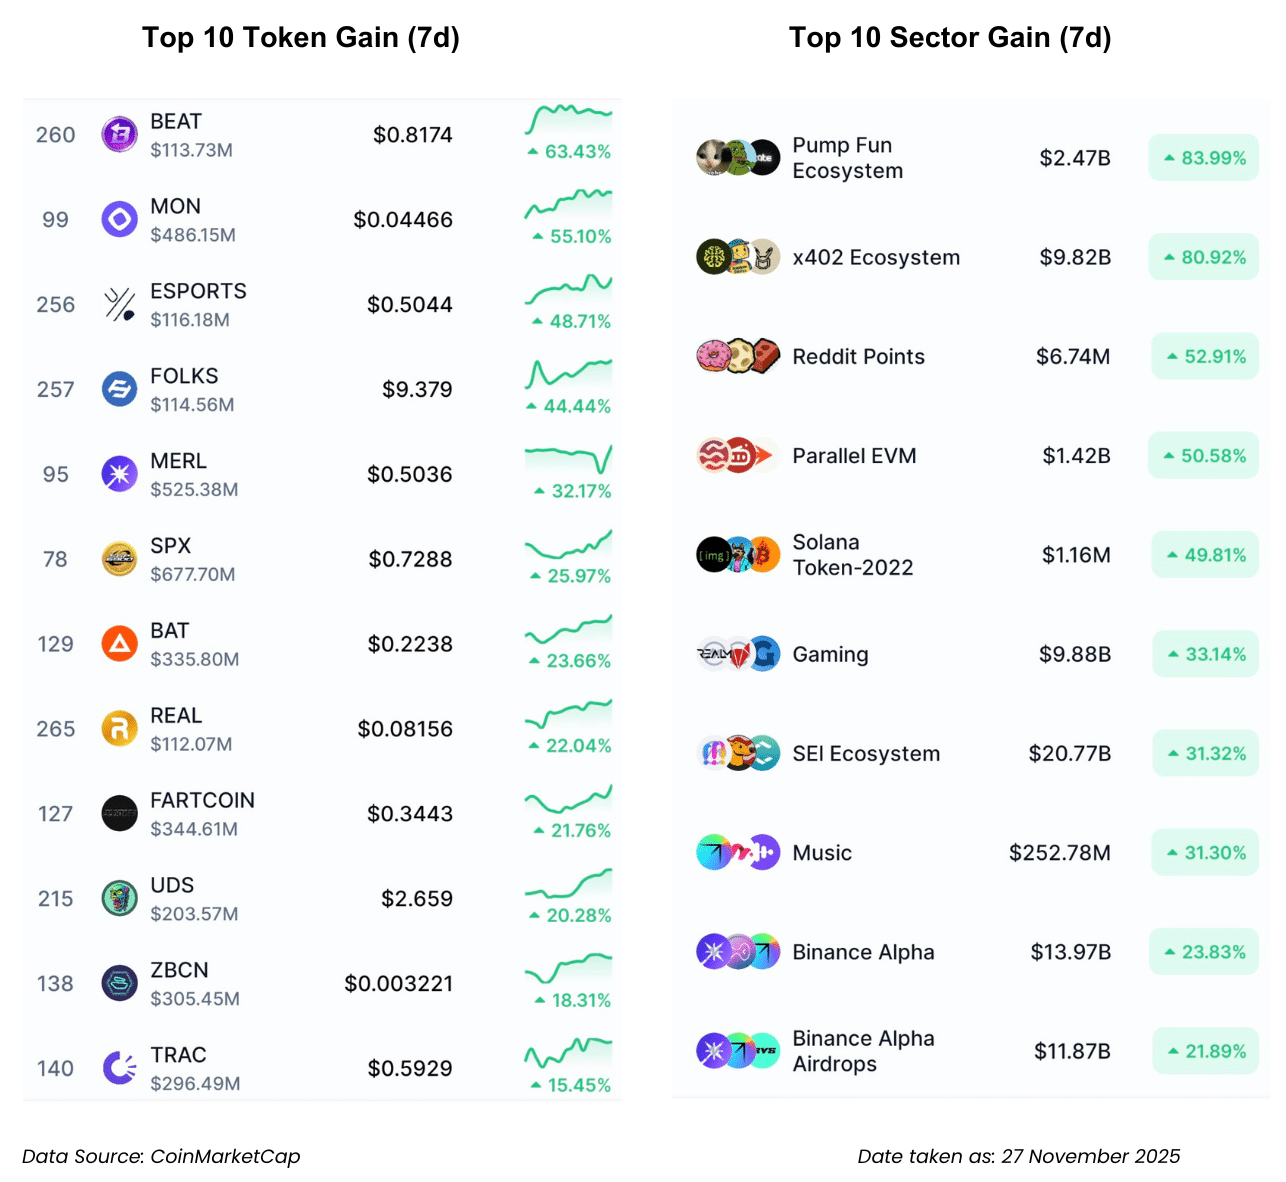1286x1182 pixels.
Task: Open the x402 Ecosystem sector link
Action: 876,258
